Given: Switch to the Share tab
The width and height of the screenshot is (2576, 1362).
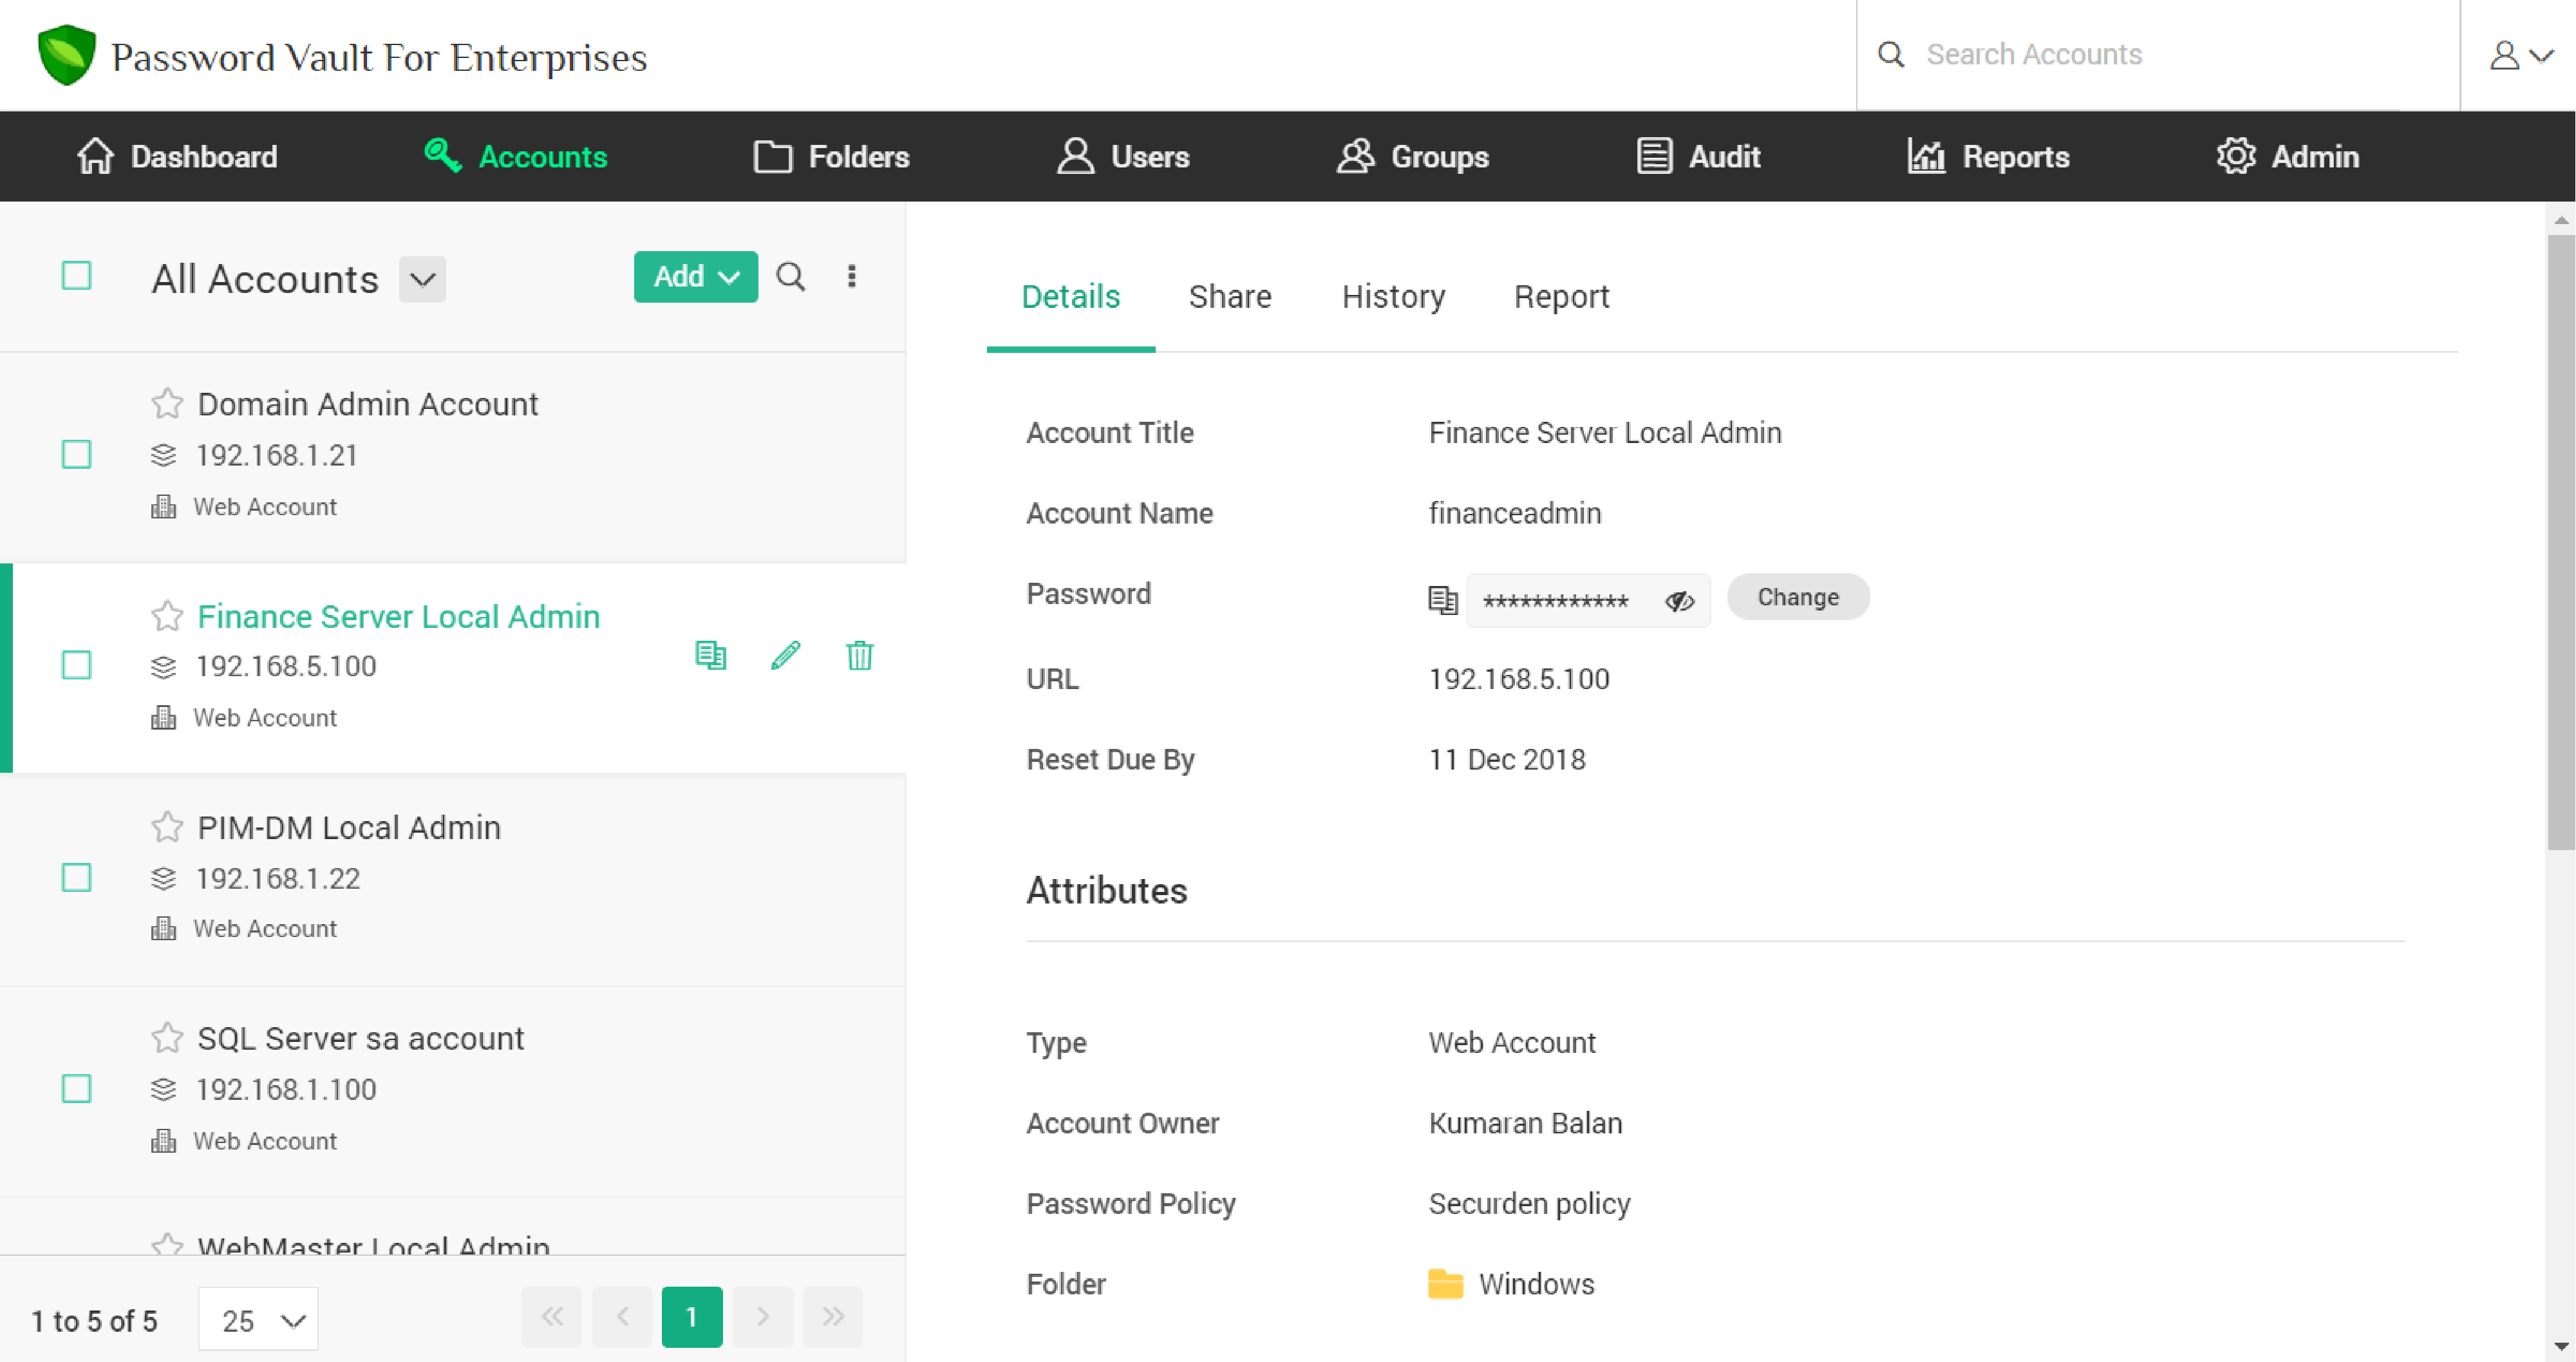Looking at the screenshot, I should pos(1229,296).
